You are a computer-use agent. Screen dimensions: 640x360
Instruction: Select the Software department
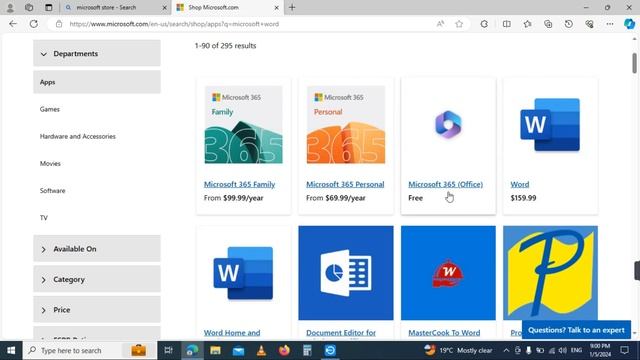52,191
